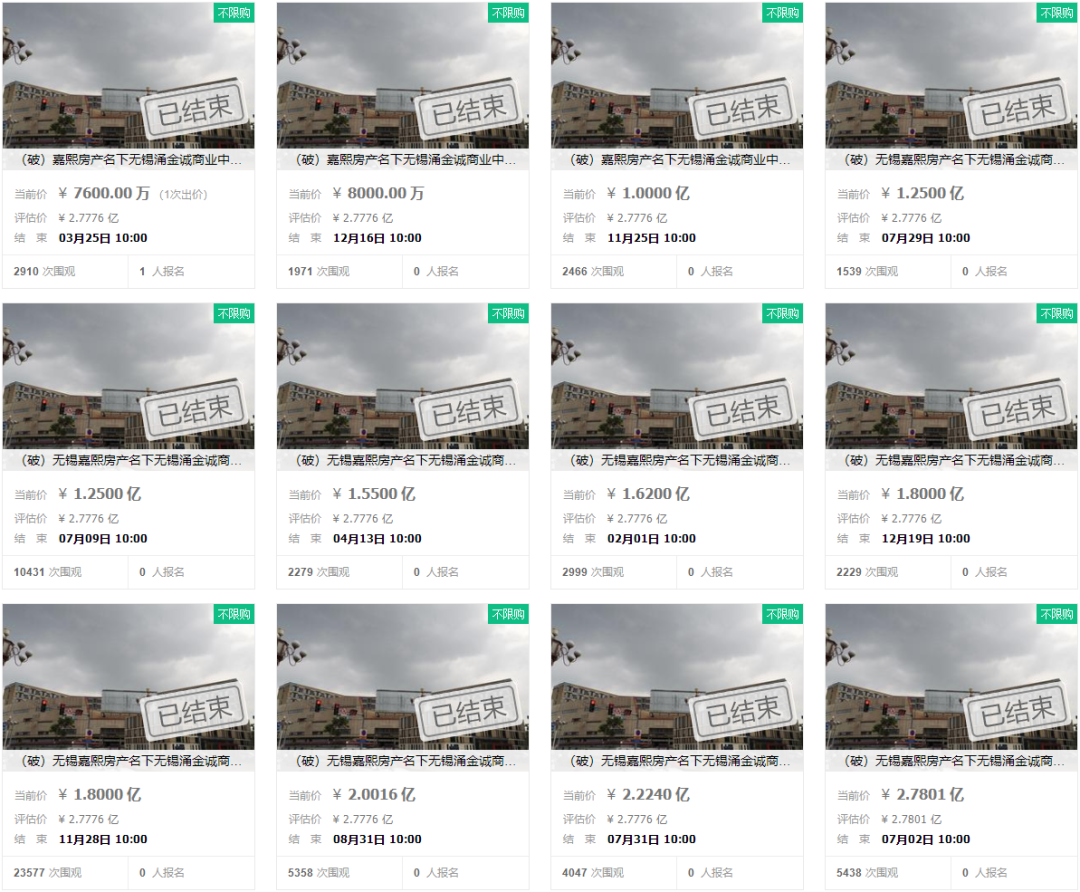Click the 不限购 badge on the listing ending 12月19日
The image size is (1080, 892).
[1057, 313]
